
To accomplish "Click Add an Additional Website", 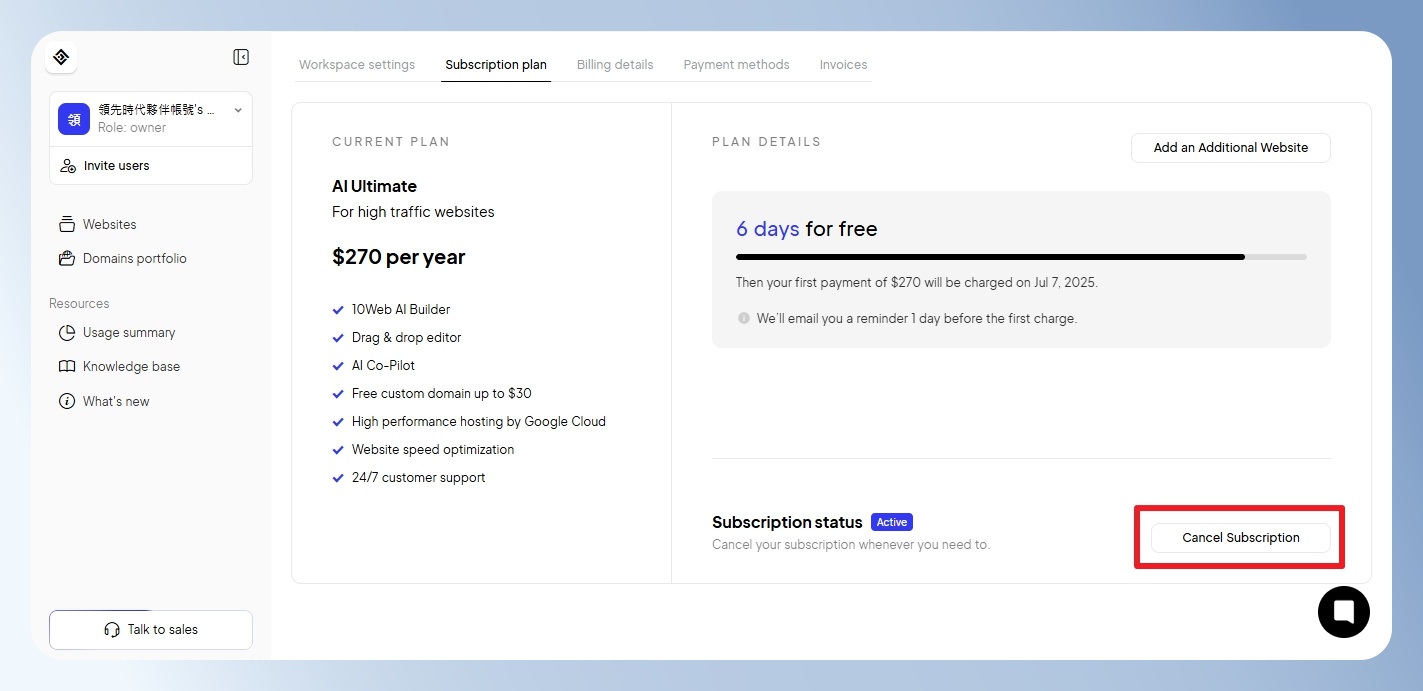I will 1230,147.
